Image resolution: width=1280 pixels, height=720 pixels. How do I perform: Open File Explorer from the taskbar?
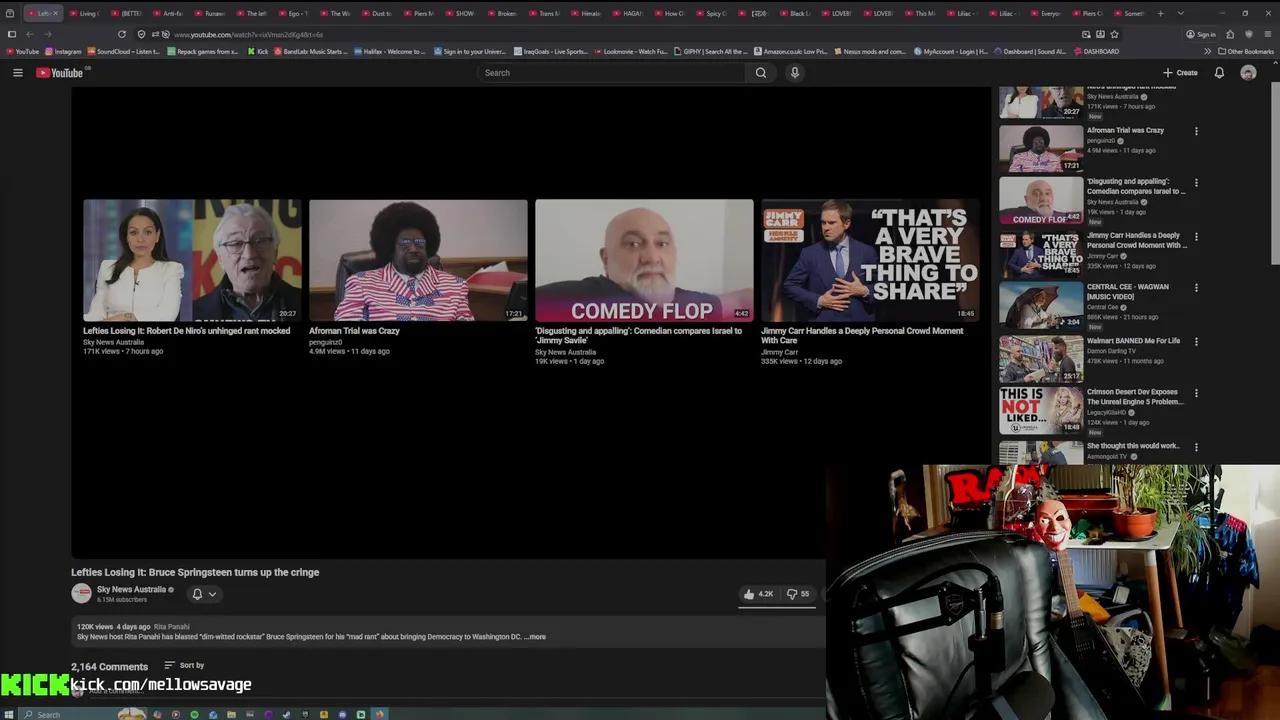point(231,714)
